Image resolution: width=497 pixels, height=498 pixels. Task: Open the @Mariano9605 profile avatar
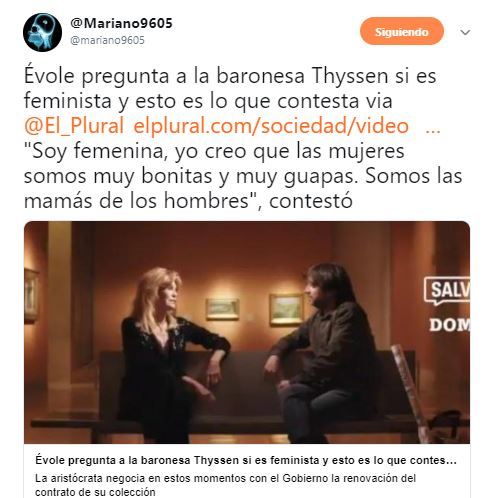42,32
